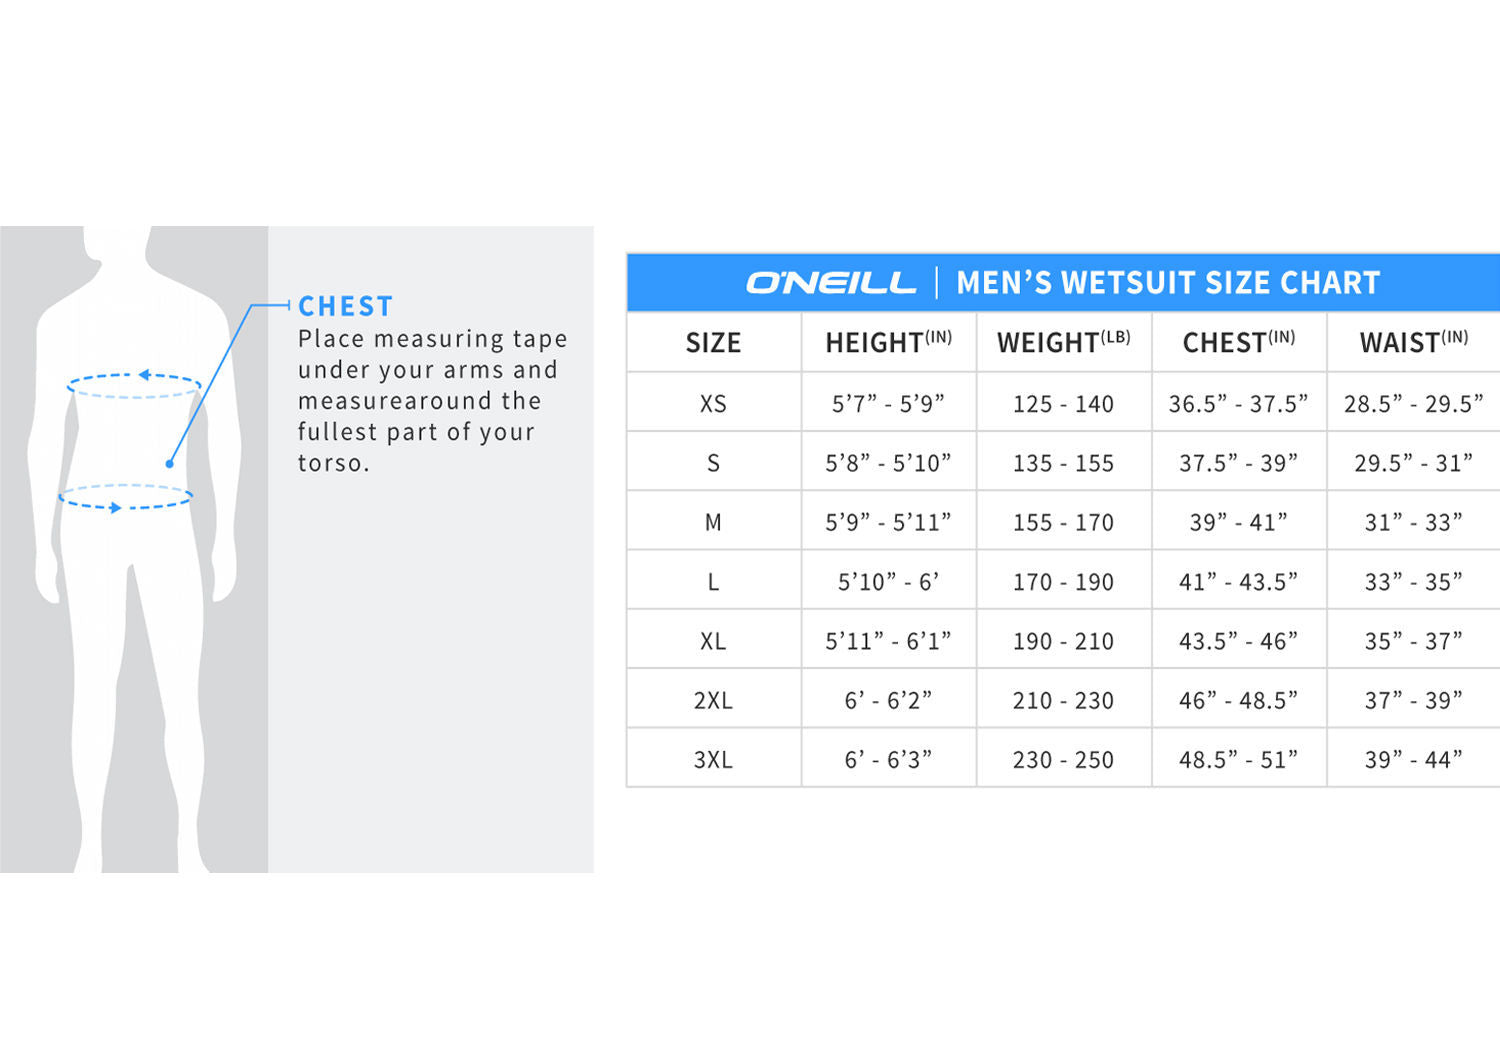The height and width of the screenshot is (1048, 1500).
Task: Click the 37.5" - 39" chest cell
Action: [1239, 463]
